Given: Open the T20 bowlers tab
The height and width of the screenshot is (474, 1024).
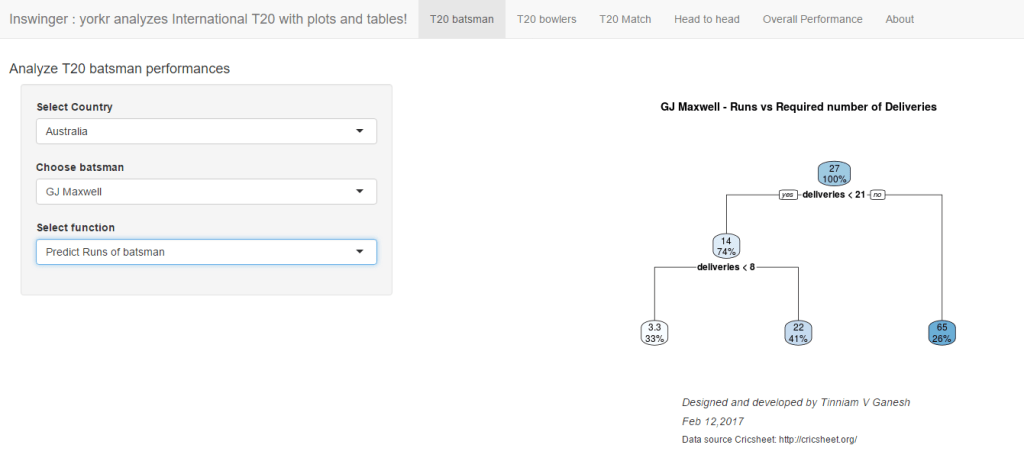Looking at the screenshot, I should click(546, 19).
